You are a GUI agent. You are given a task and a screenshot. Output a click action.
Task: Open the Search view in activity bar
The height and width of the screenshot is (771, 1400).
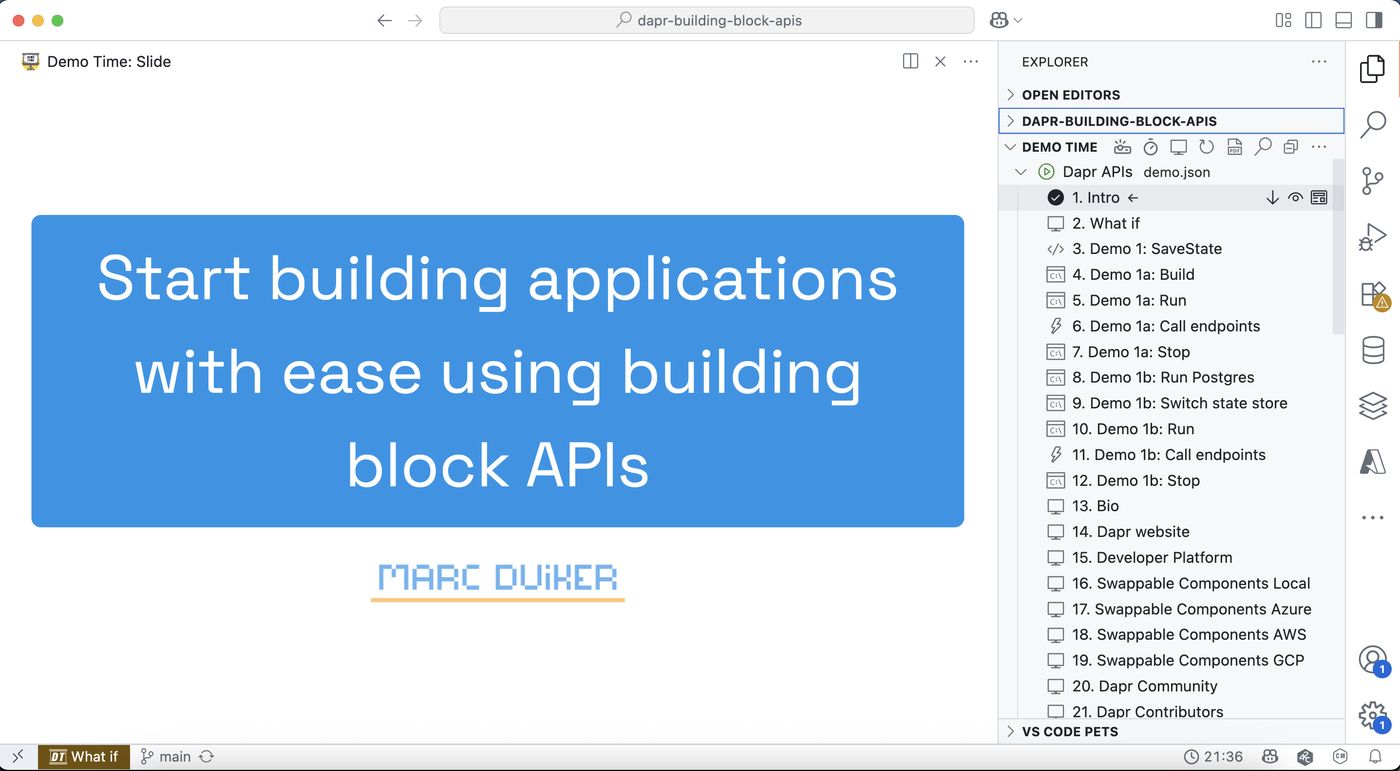tap(1373, 125)
